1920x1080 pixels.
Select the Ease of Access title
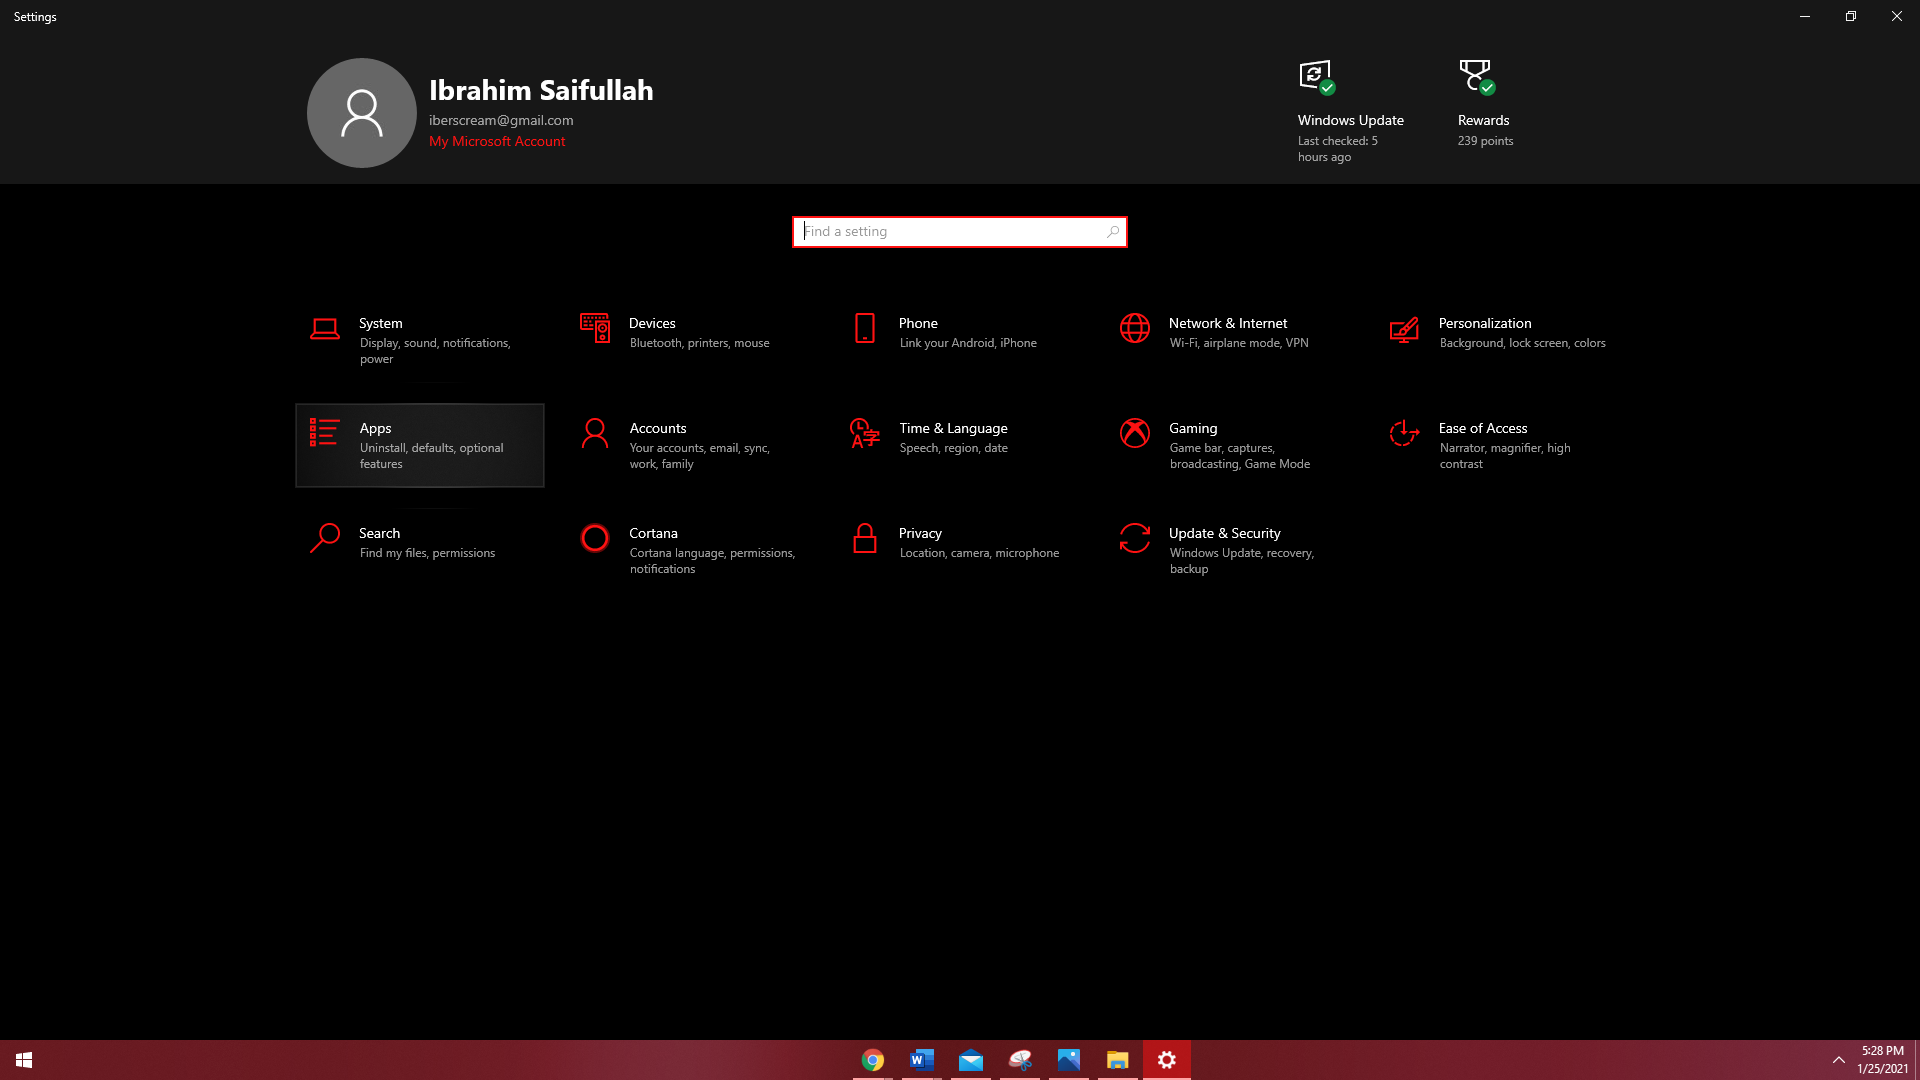(1483, 428)
